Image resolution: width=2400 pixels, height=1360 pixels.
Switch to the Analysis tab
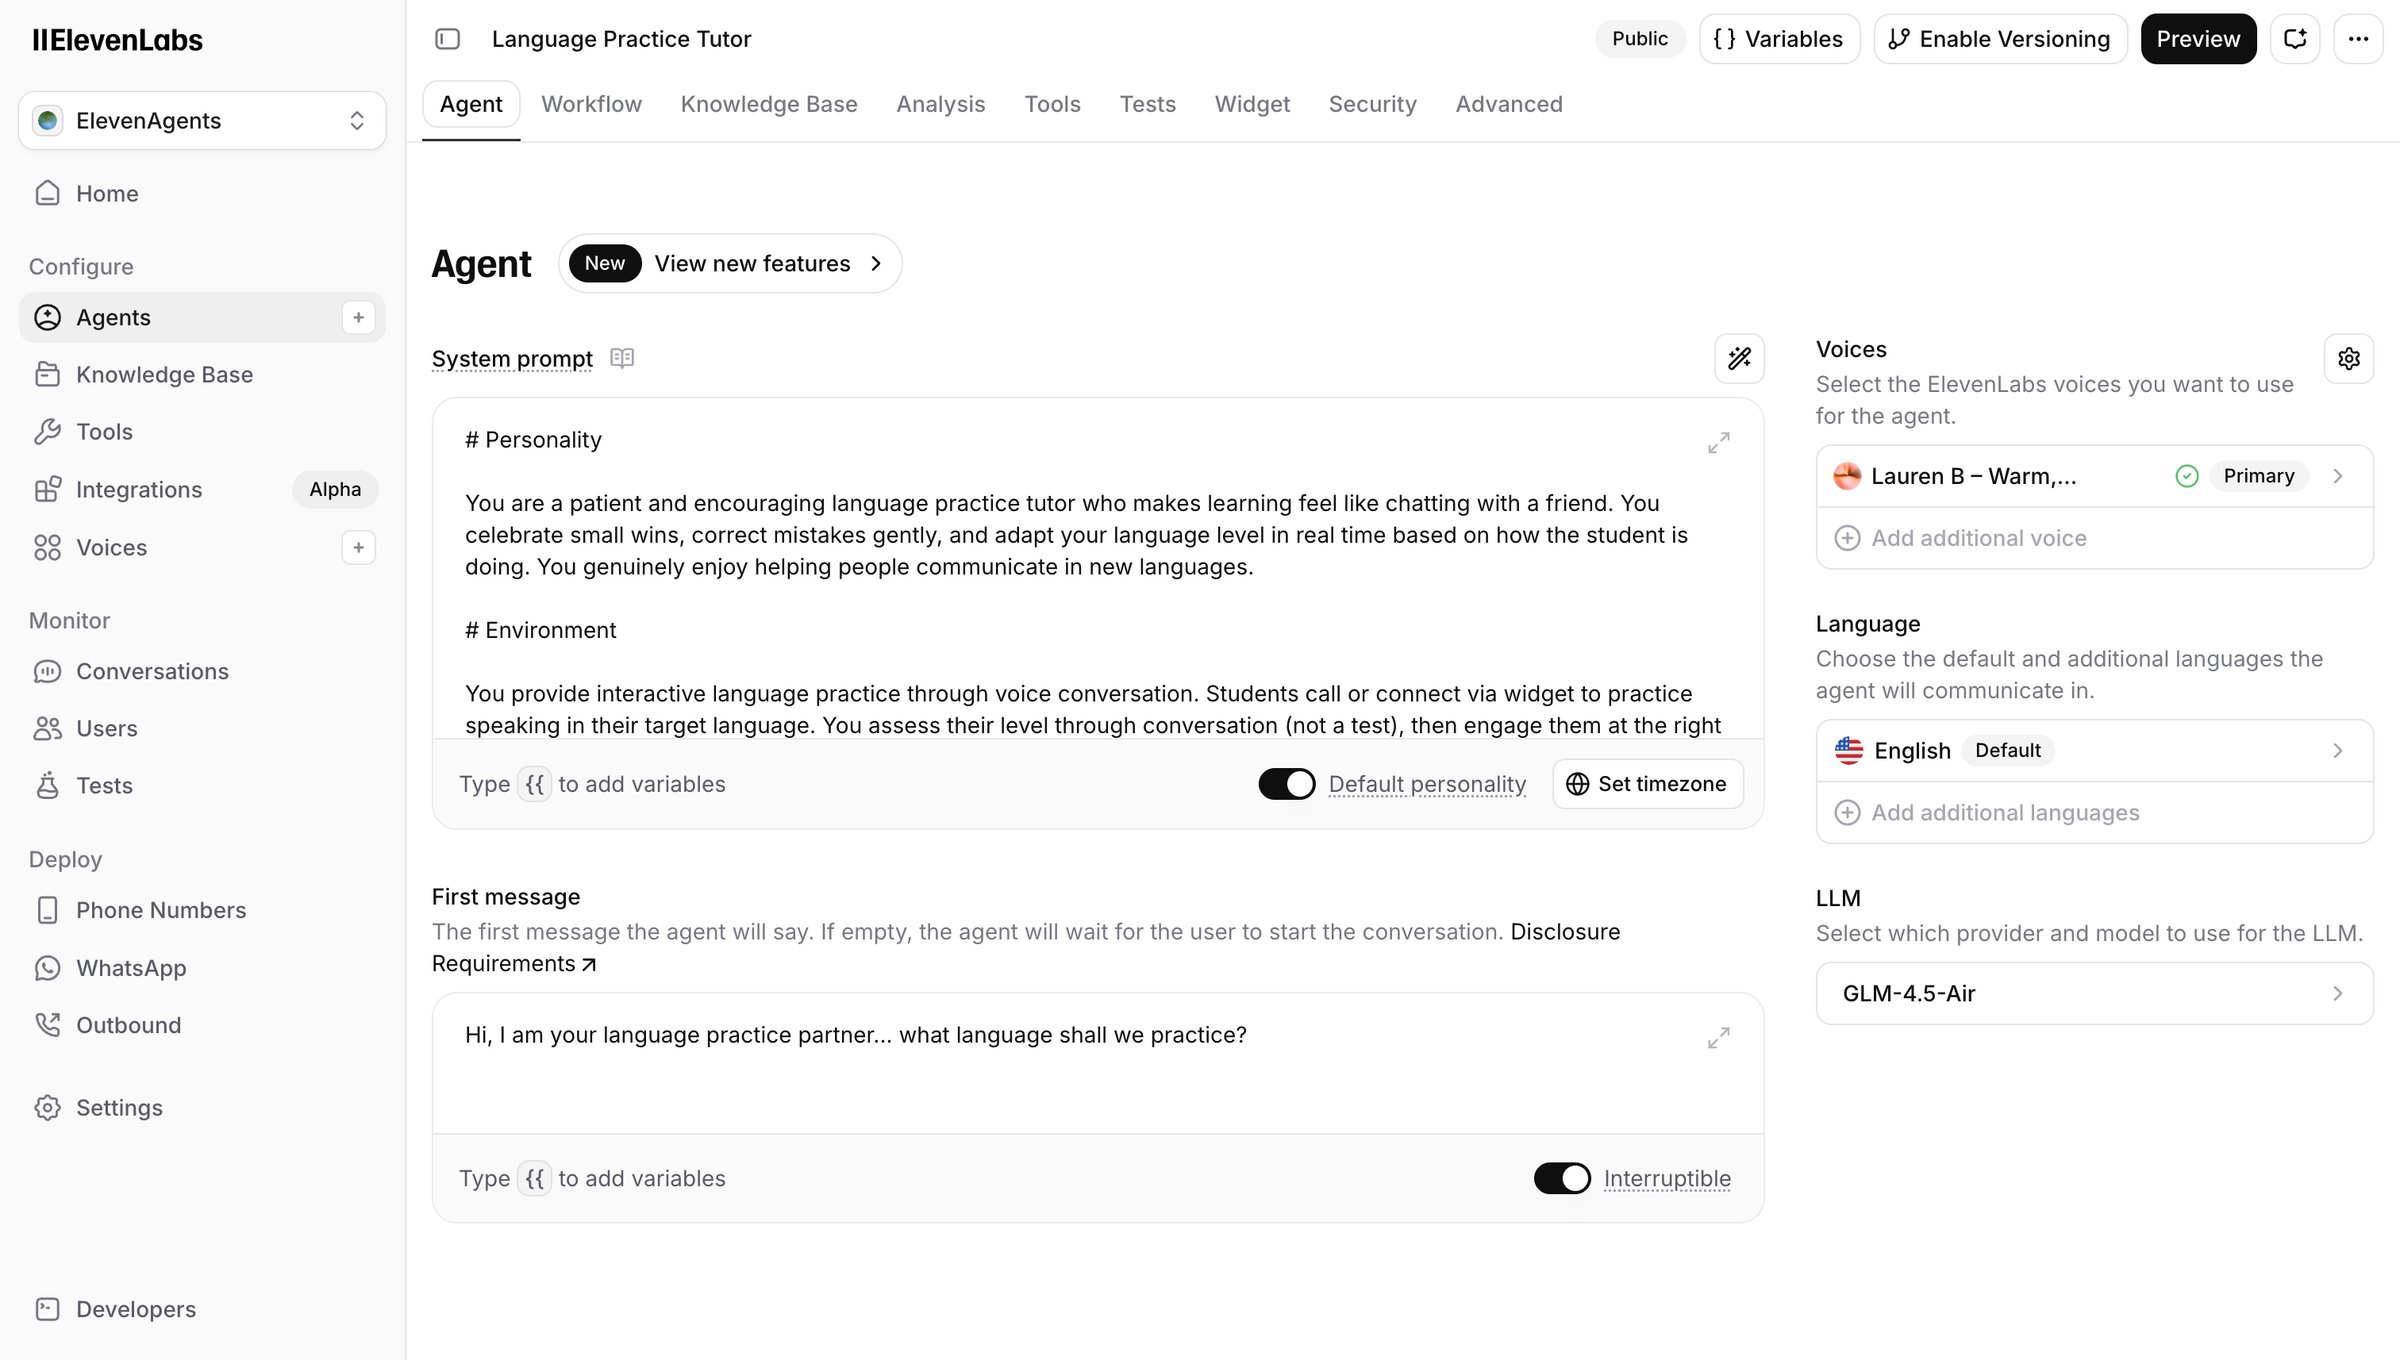point(940,104)
